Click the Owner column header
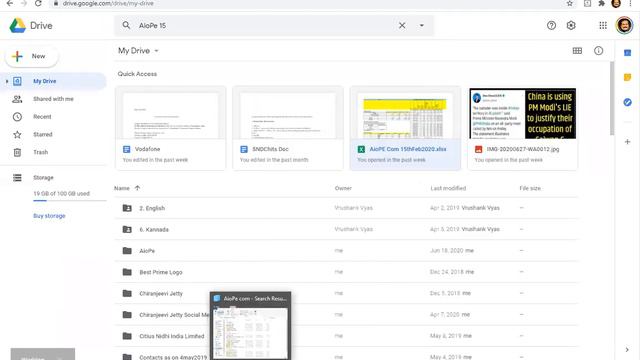Screen dimensions: 640x360 (343, 188)
